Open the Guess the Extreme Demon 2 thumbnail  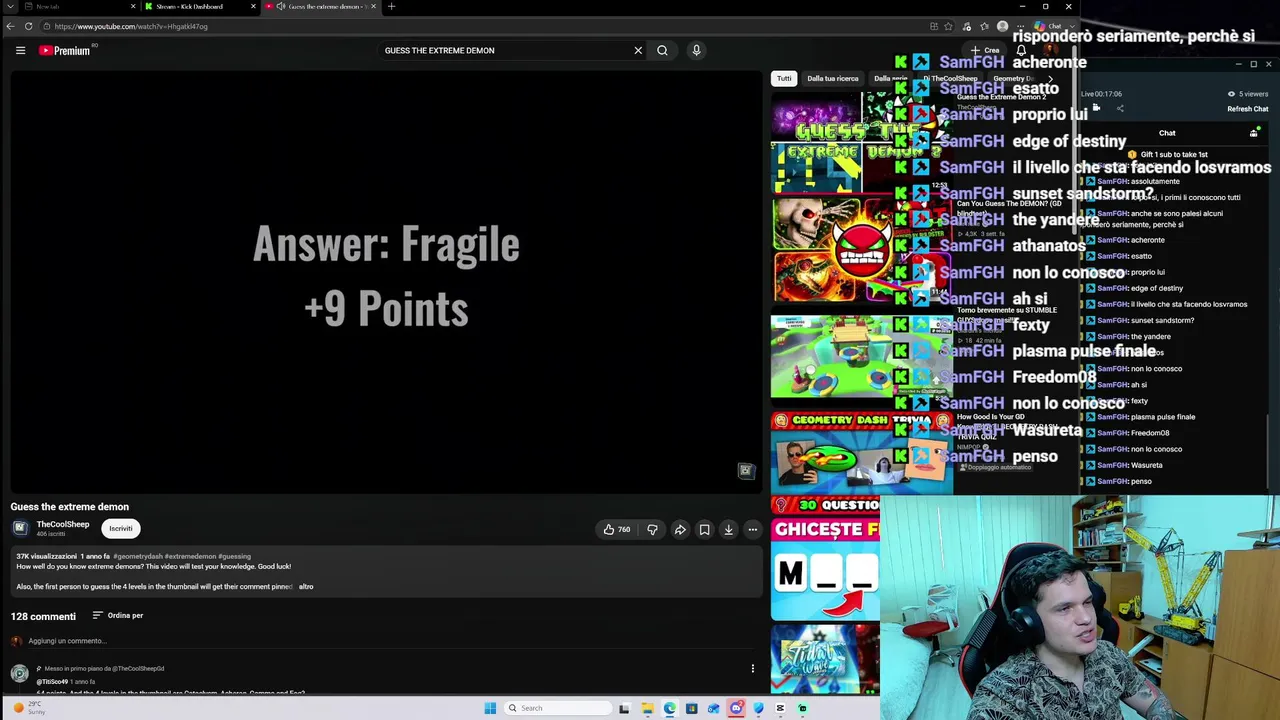tap(861, 142)
